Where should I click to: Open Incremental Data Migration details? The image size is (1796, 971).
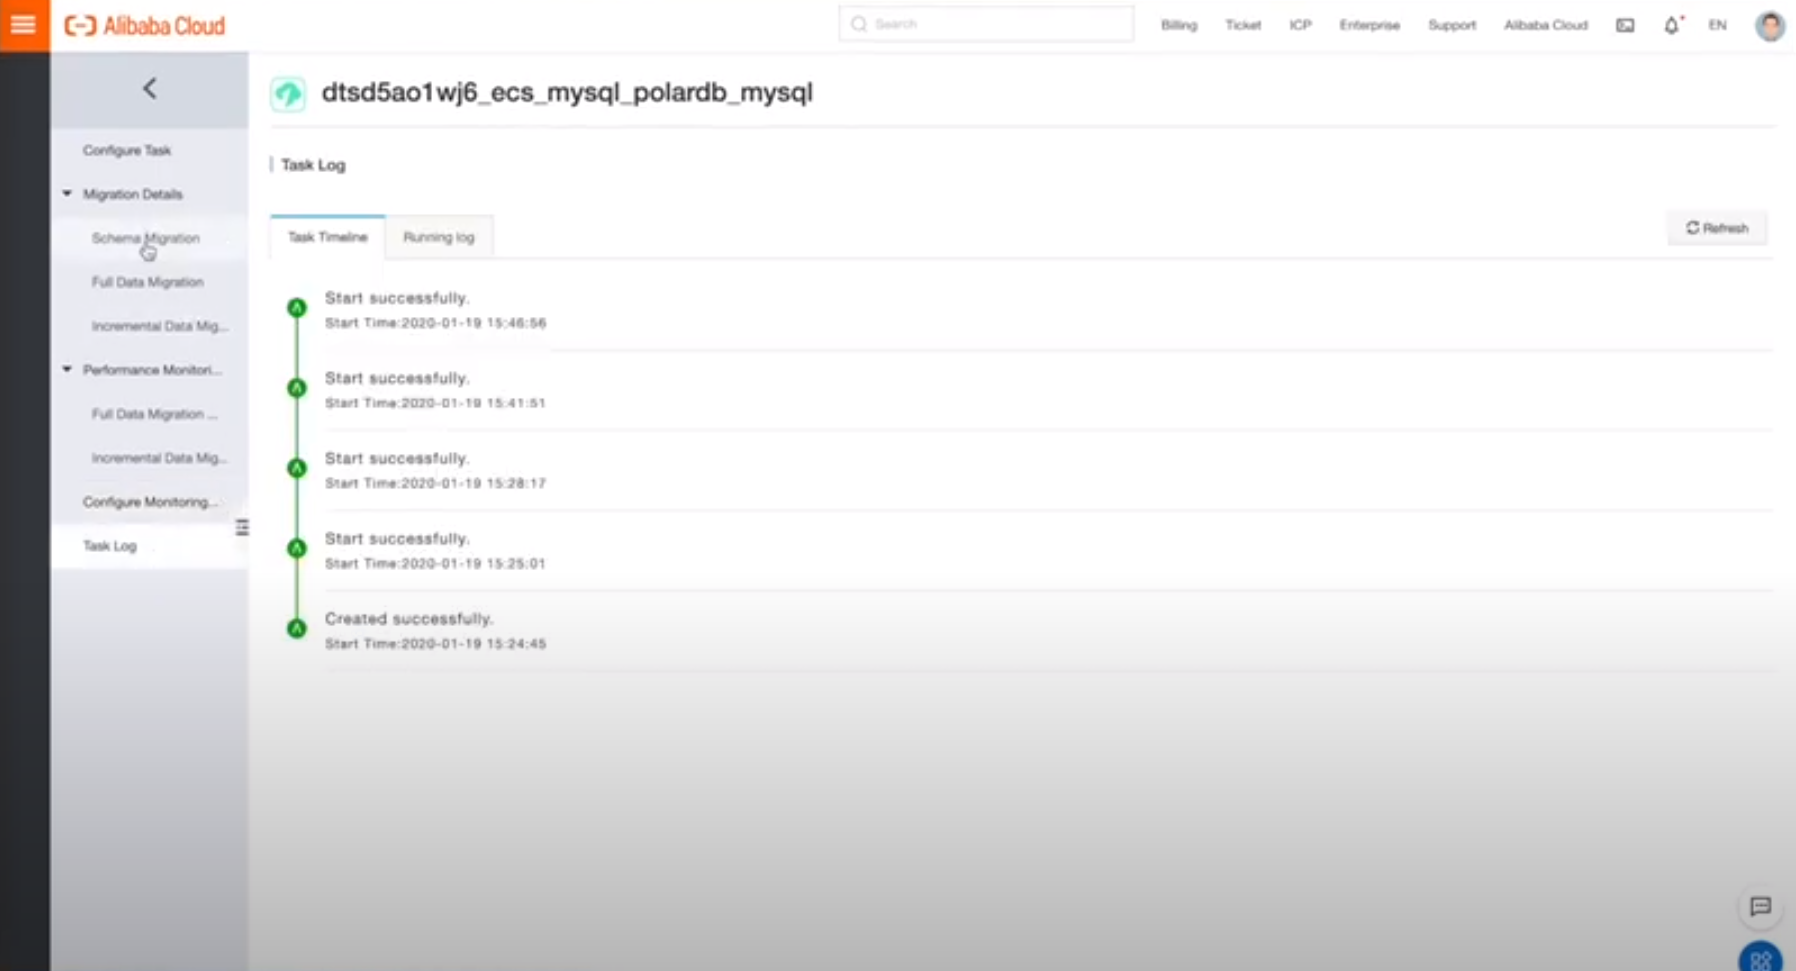click(x=160, y=326)
